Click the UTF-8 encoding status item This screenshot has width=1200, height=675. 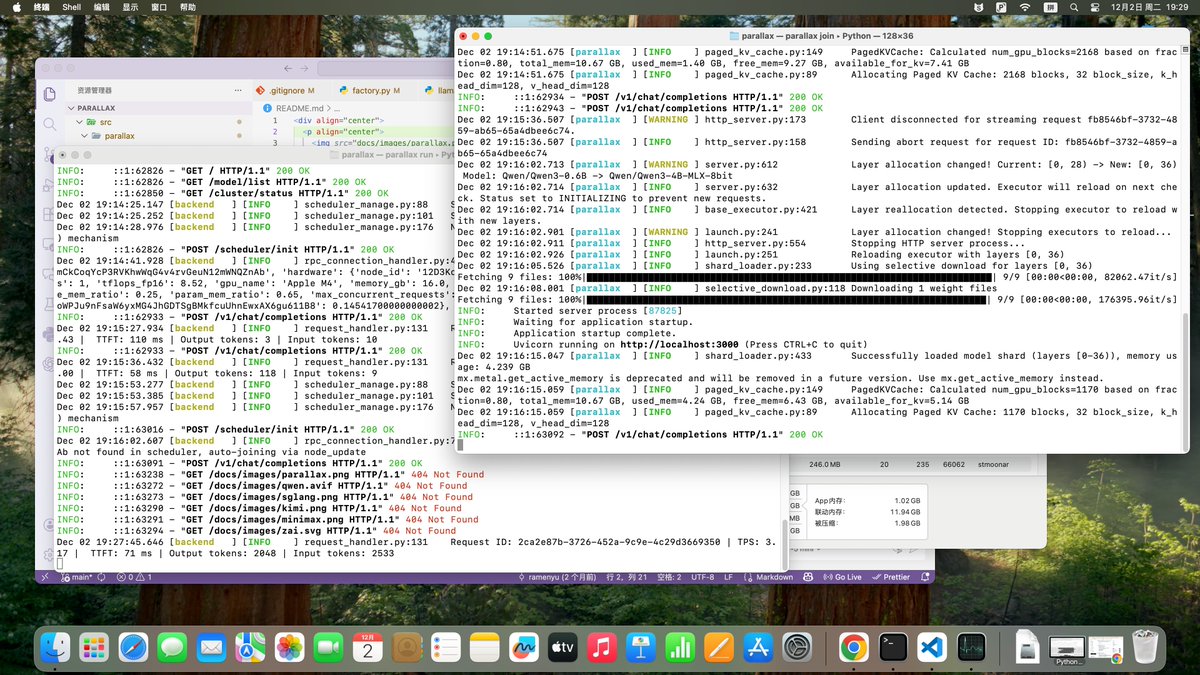[701, 577]
